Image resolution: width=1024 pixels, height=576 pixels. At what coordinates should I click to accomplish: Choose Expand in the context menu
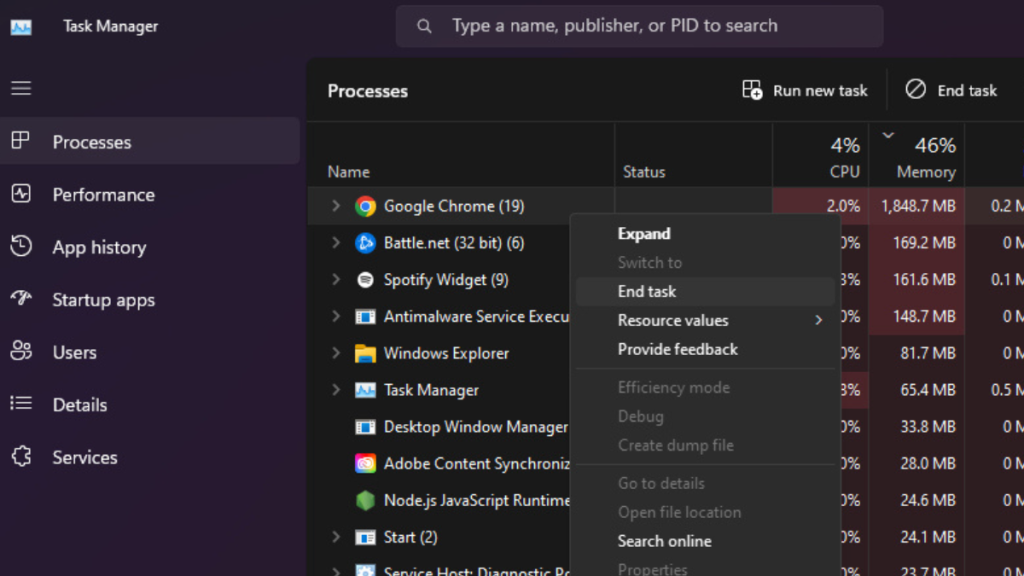[x=705, y=234]
